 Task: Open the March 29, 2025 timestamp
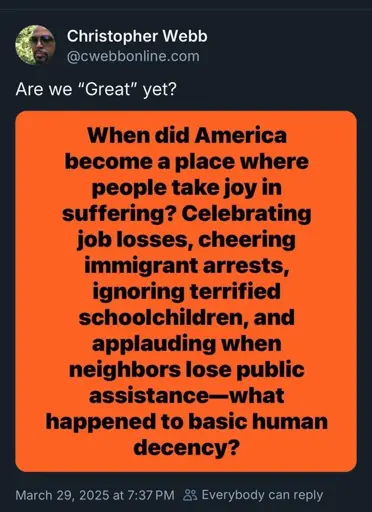[x=95, y=495]
